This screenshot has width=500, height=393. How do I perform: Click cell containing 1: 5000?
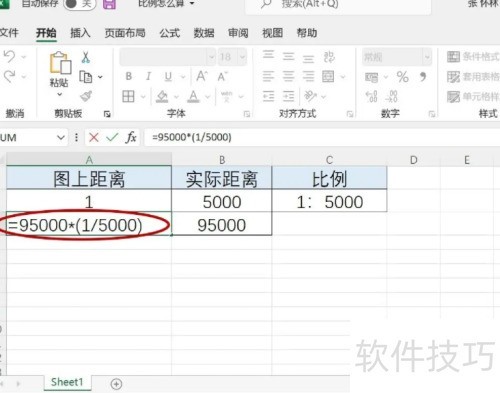click(x=329, y=202)
